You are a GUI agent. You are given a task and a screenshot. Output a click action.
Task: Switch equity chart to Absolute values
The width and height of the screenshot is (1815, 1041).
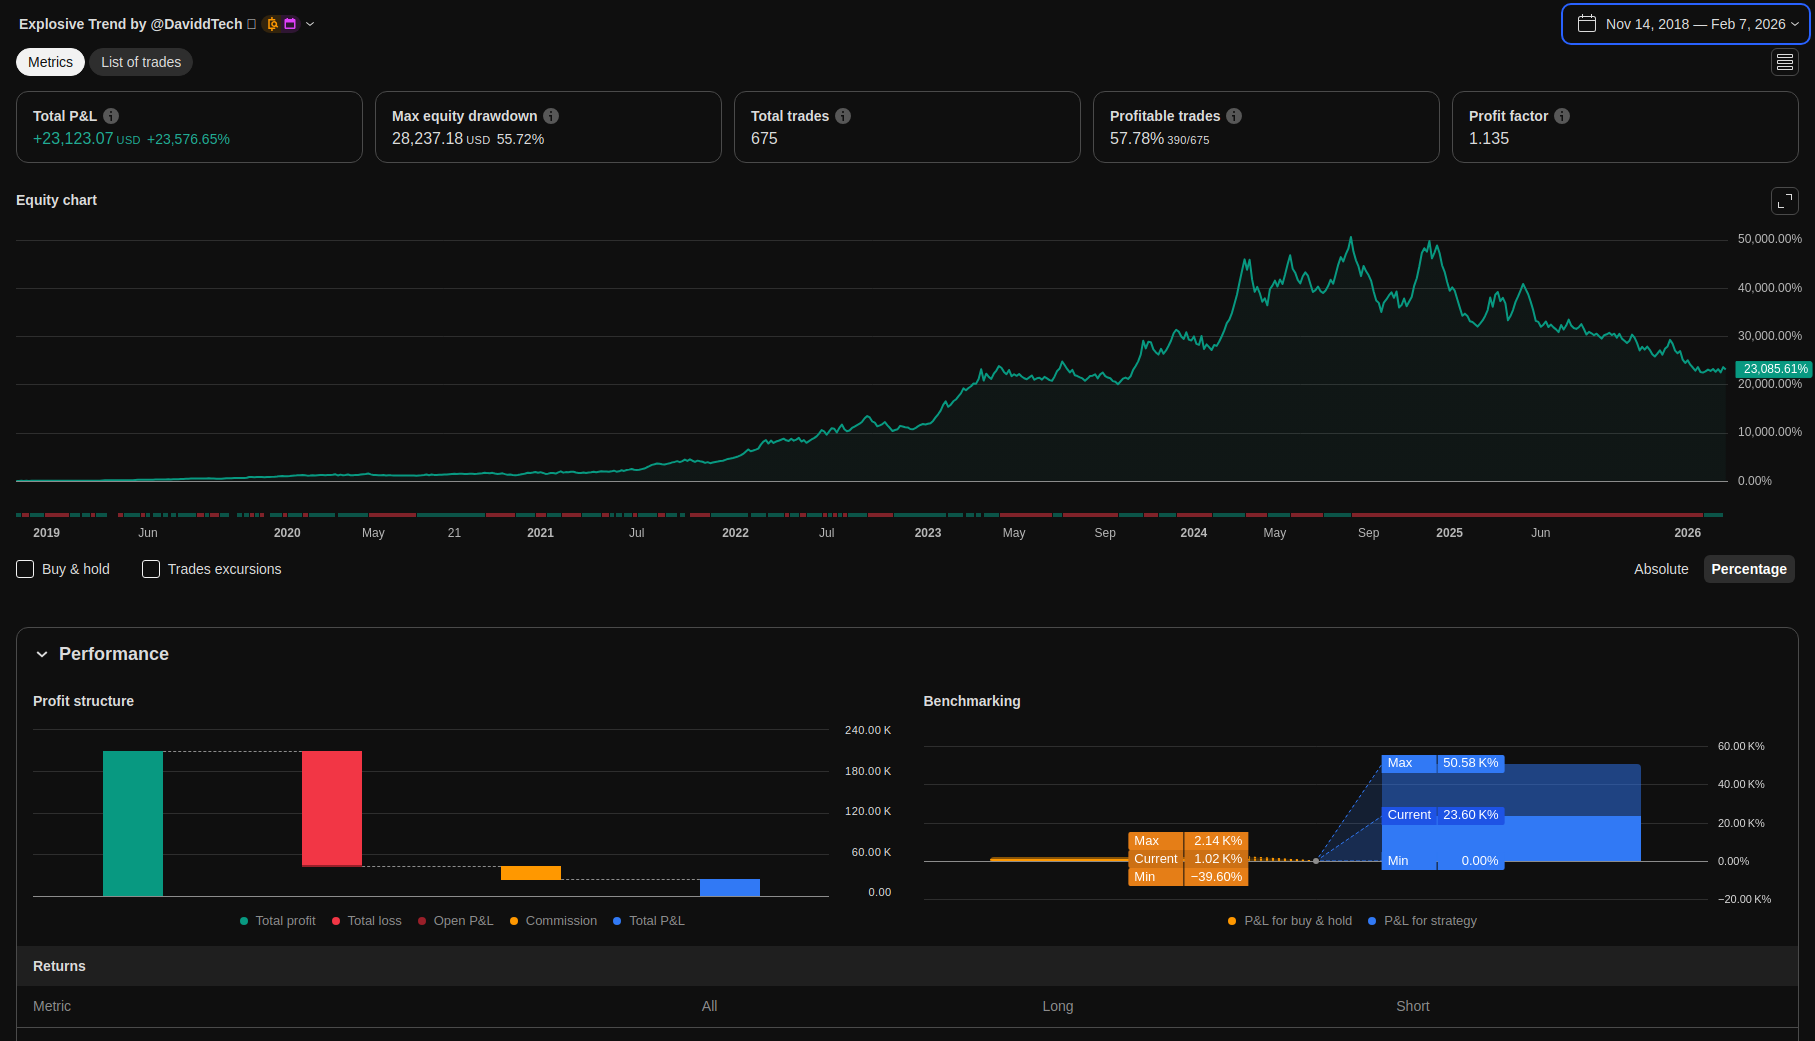point(1660,569)
